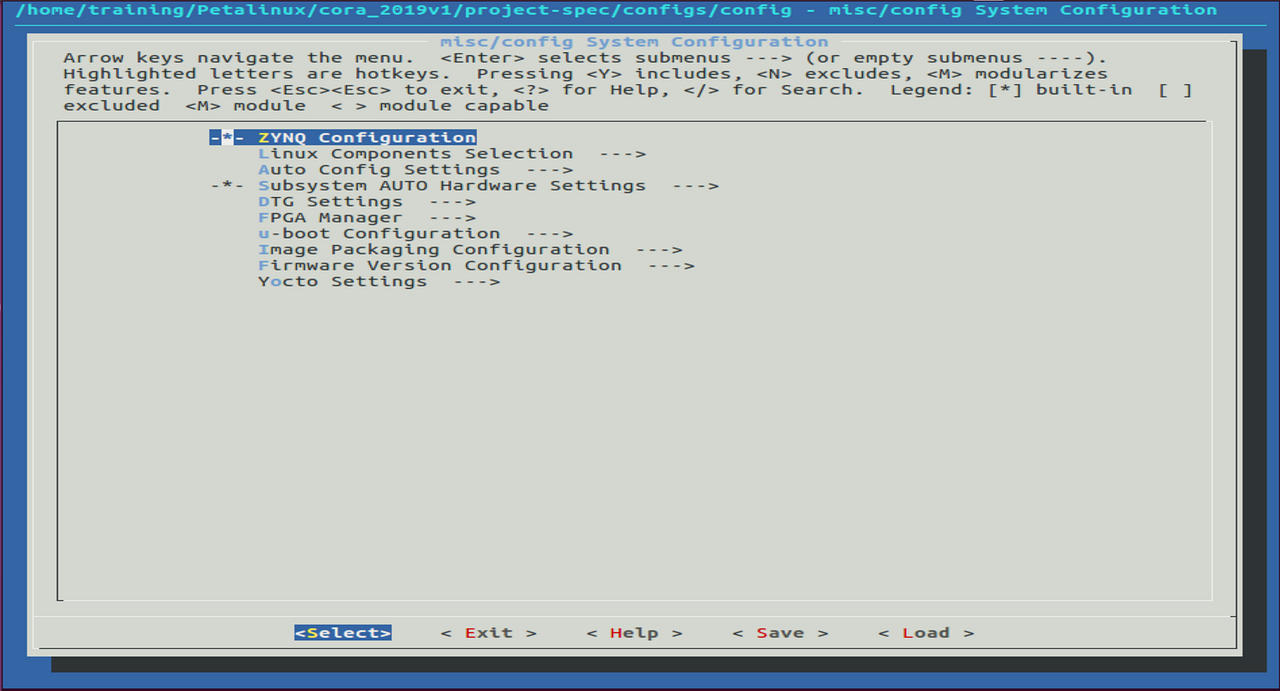This screenshot has height=691, width=1280.
Task: Toggle the Subsystem AUTO Hardware Settings marker
Action: 225,185
